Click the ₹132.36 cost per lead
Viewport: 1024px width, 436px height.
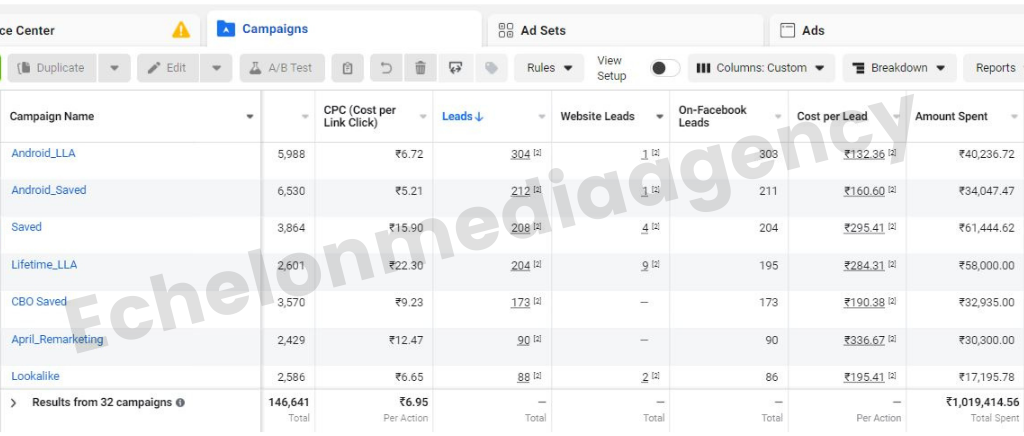tap(865, 154)
